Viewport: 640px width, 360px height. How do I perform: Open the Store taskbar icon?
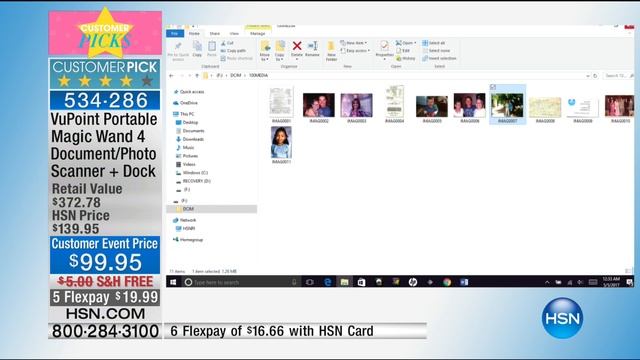coord(362,282)
